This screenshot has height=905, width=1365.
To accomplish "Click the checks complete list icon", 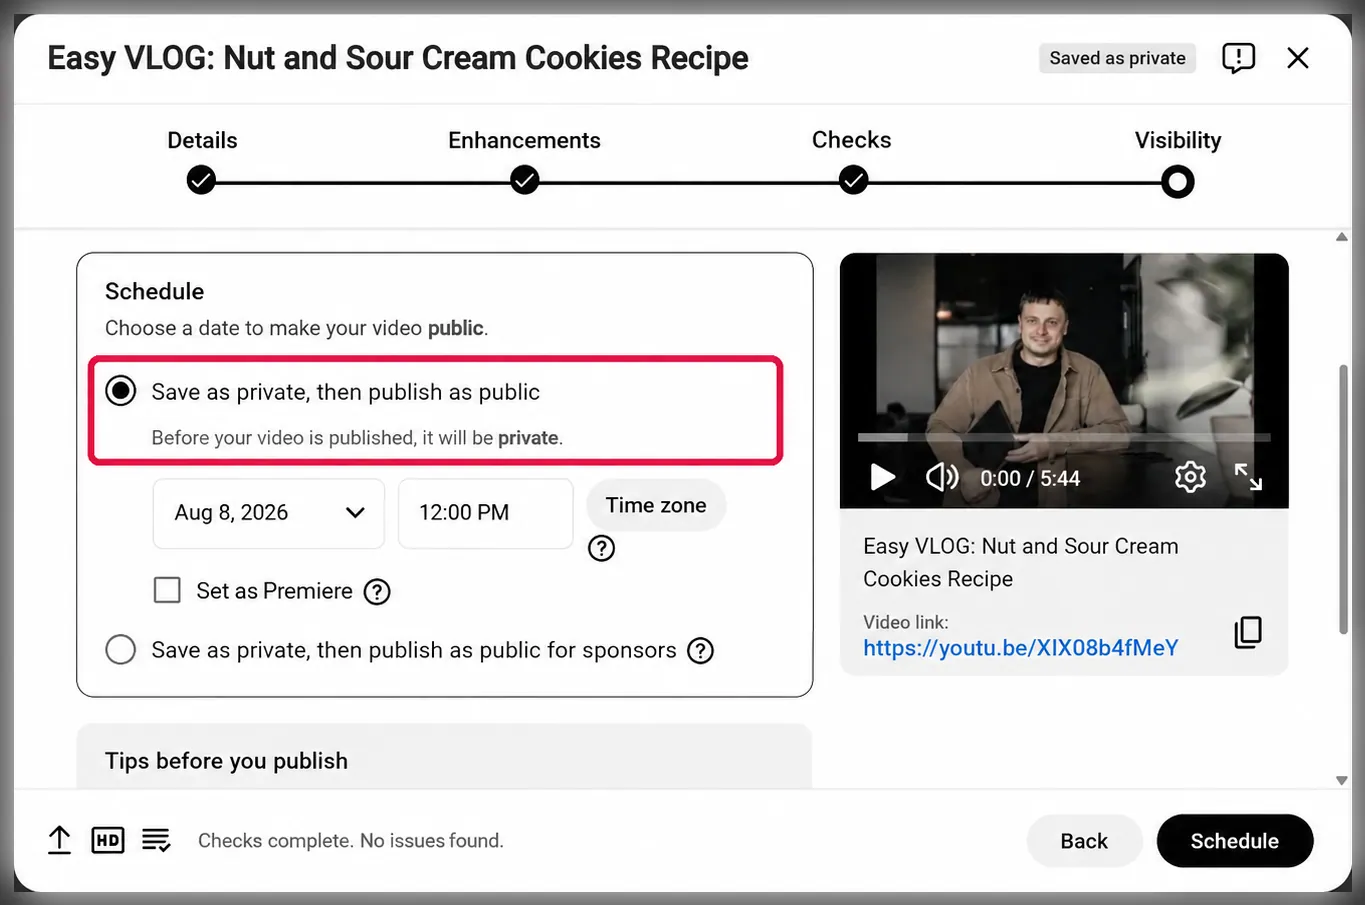I will coord(156,840).
